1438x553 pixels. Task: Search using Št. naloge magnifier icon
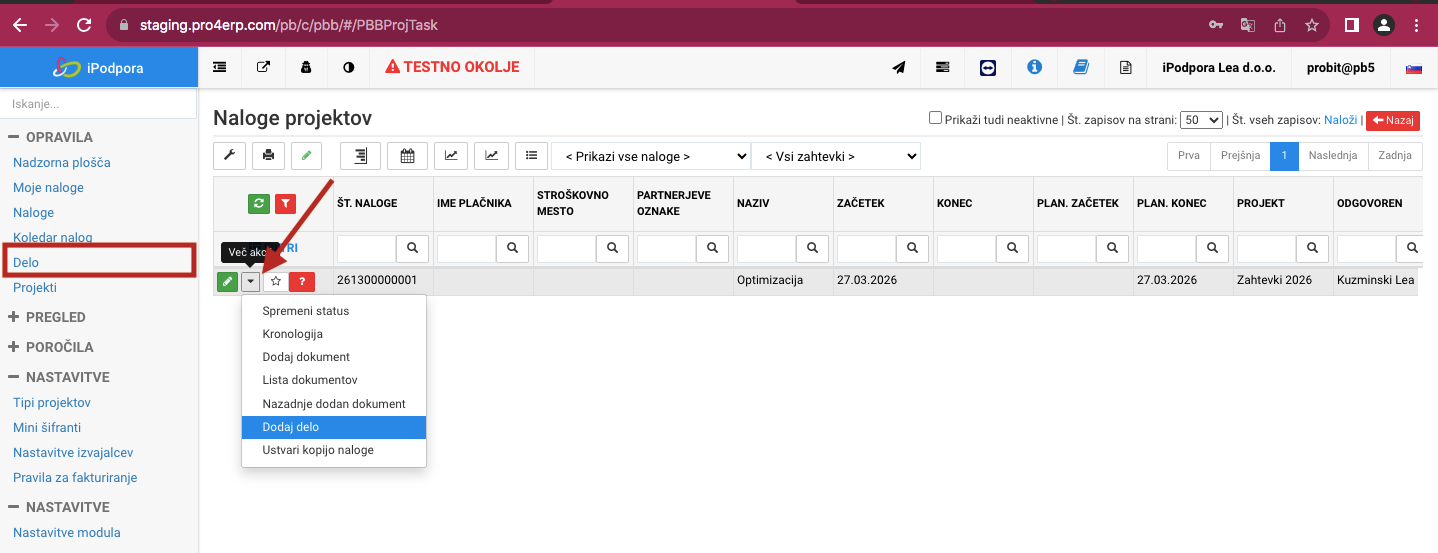[x=412, y=247]
